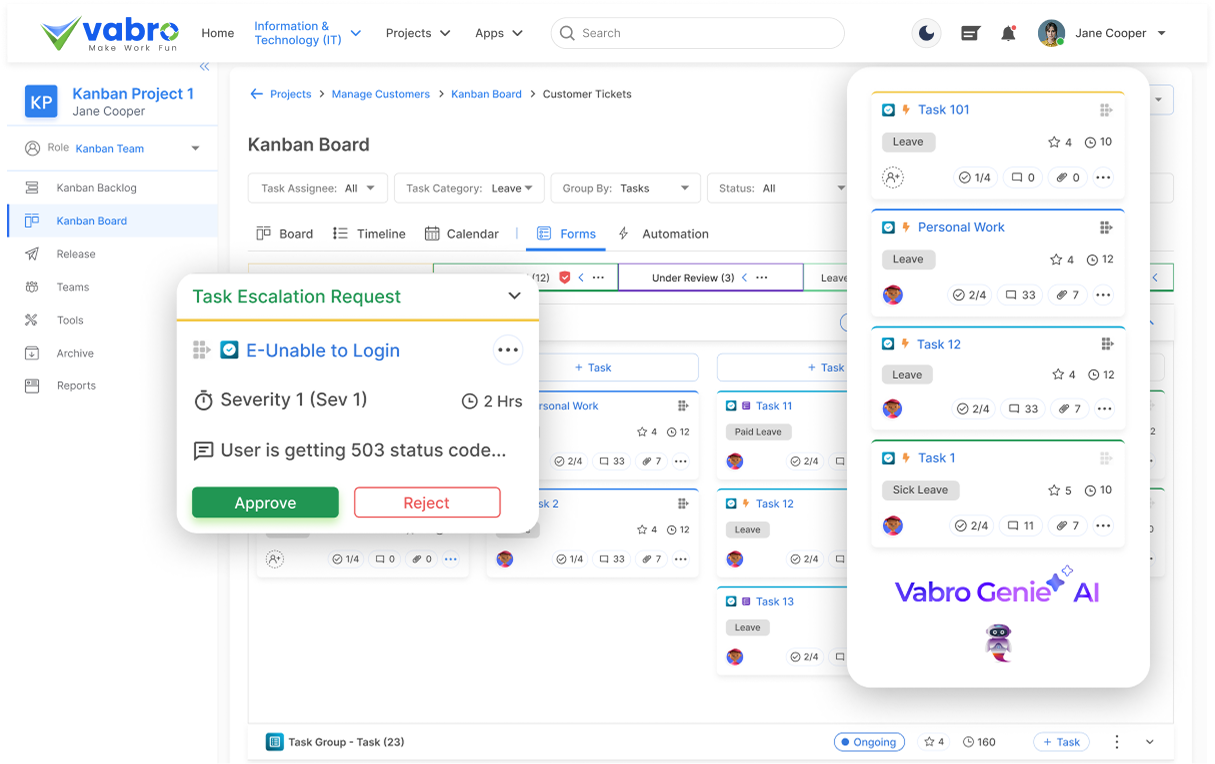Open more options for E-Unable to Login
The image size is (1215, 764).
point(508,350)
